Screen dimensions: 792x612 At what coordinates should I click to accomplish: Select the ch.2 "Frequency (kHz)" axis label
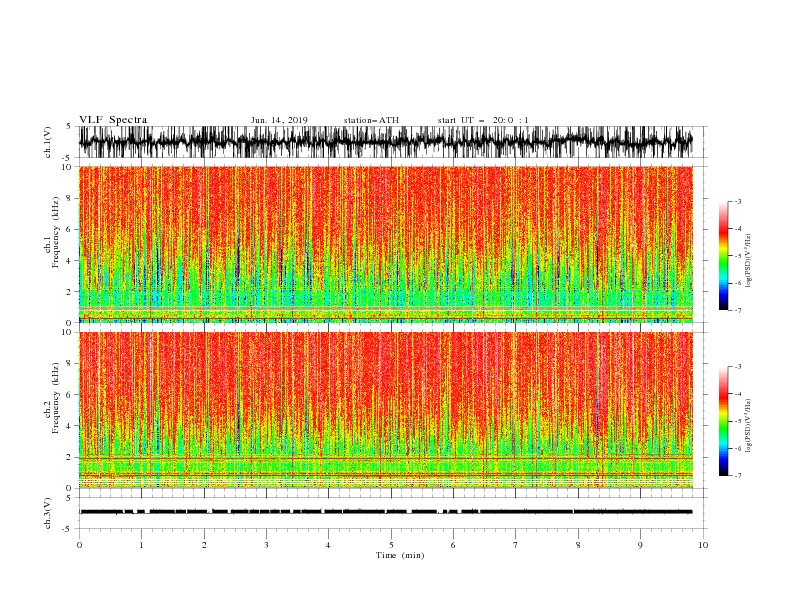coord(56,398)
